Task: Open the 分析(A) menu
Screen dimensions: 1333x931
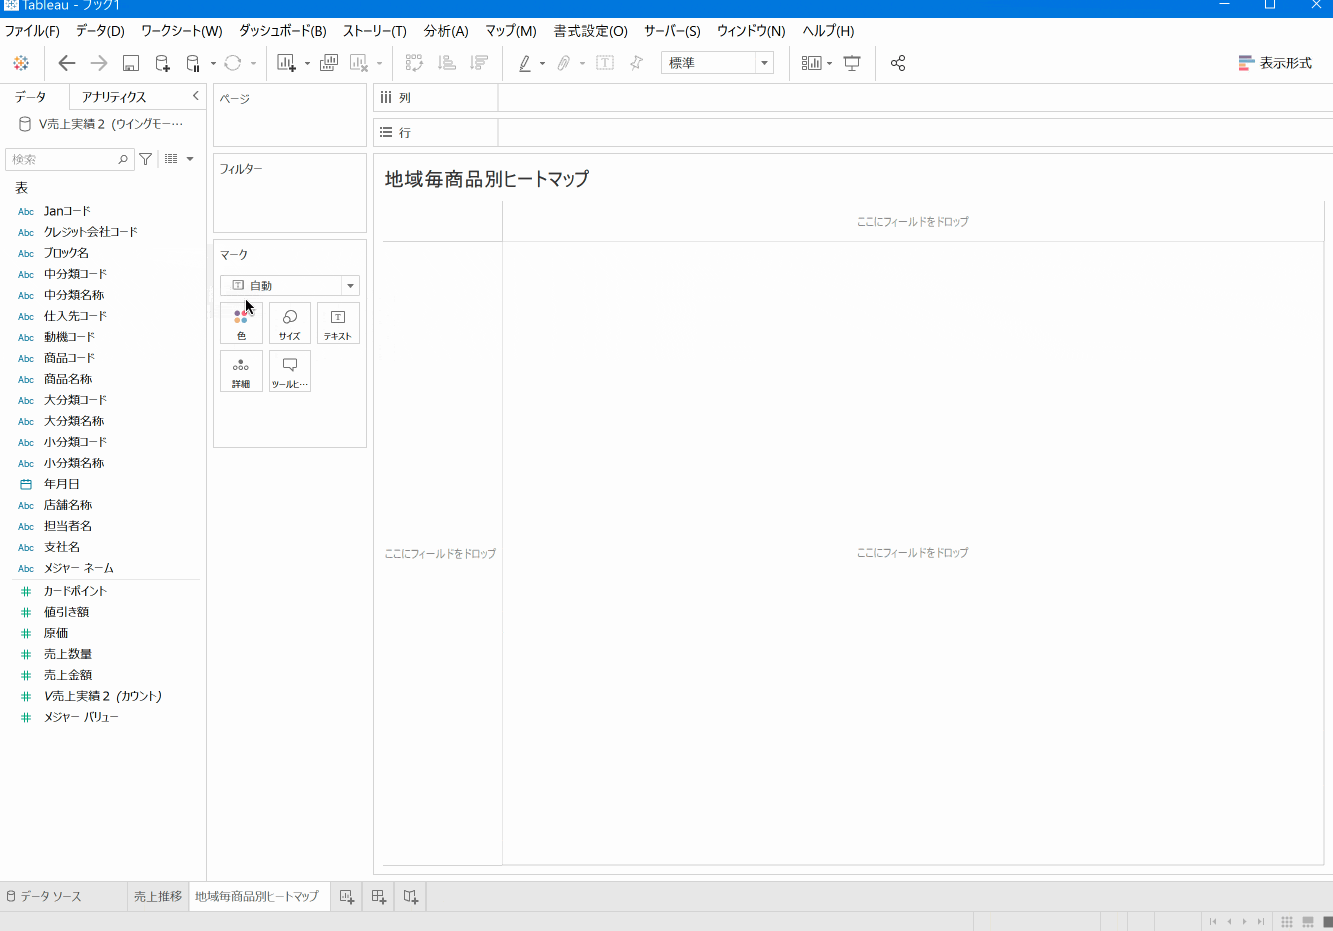Action: point(446,31)
